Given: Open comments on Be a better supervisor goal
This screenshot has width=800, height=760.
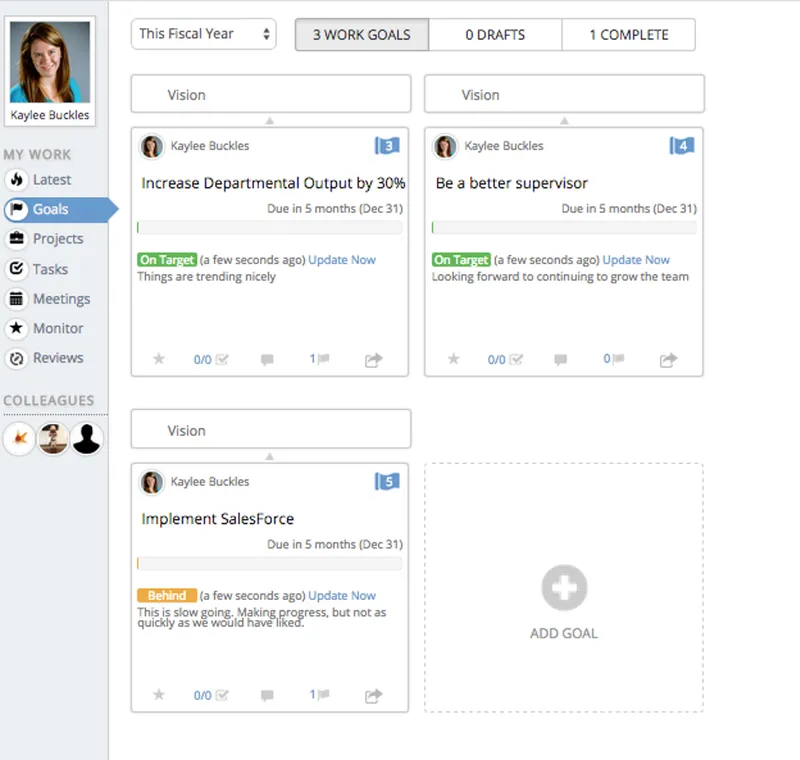Looking at the screenshot, I should point(560,360).
